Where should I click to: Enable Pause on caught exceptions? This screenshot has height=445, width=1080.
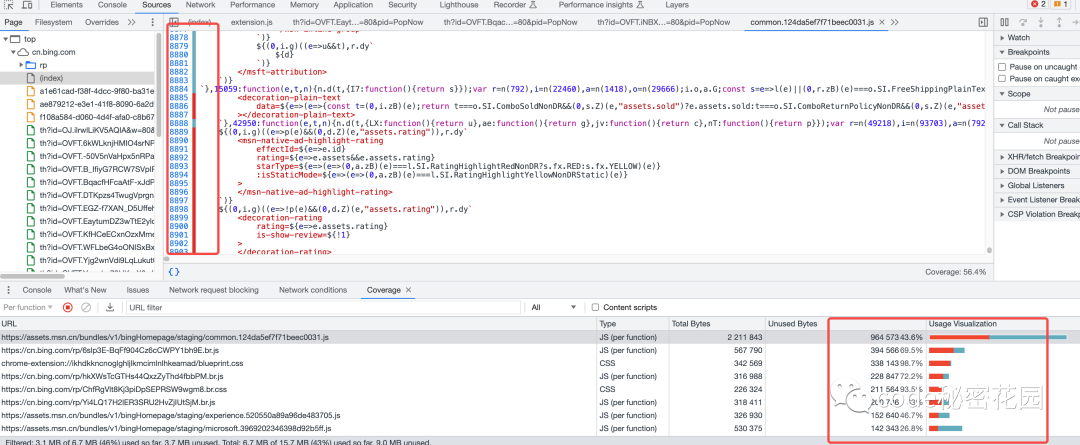pos(1002,79)
